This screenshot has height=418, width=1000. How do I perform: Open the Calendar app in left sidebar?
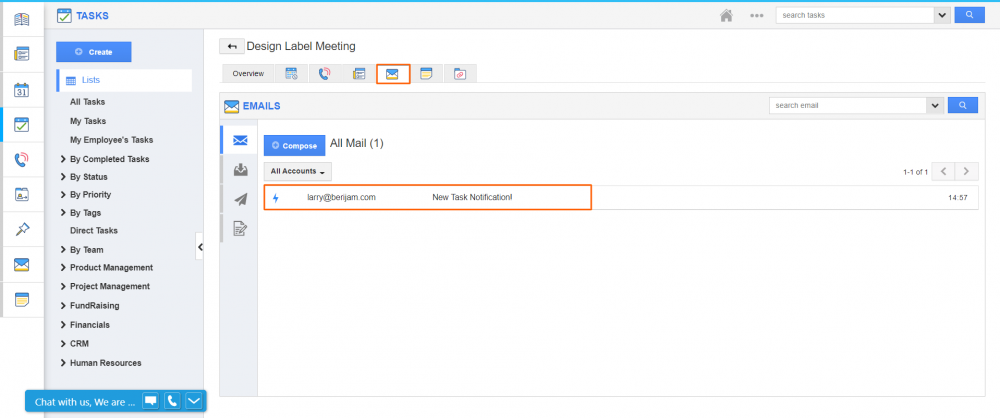[x=21, y=90]
